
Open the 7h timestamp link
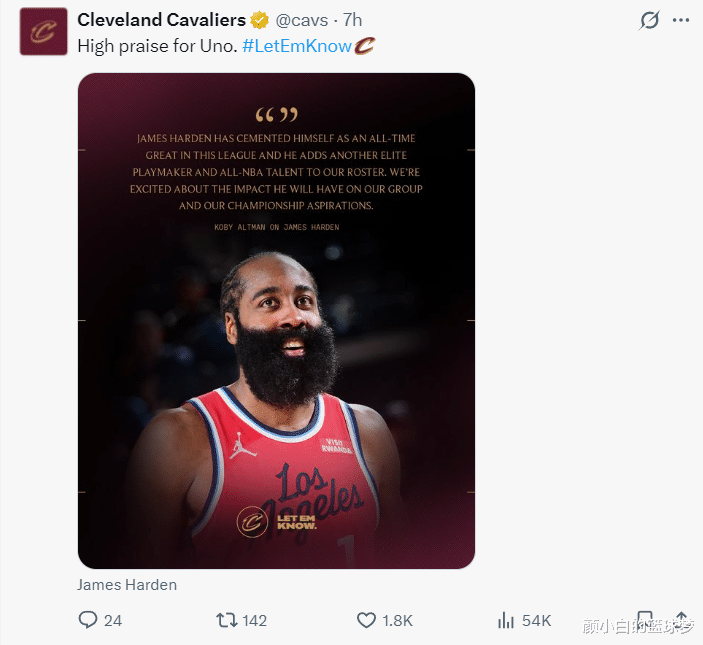[352, 20]
